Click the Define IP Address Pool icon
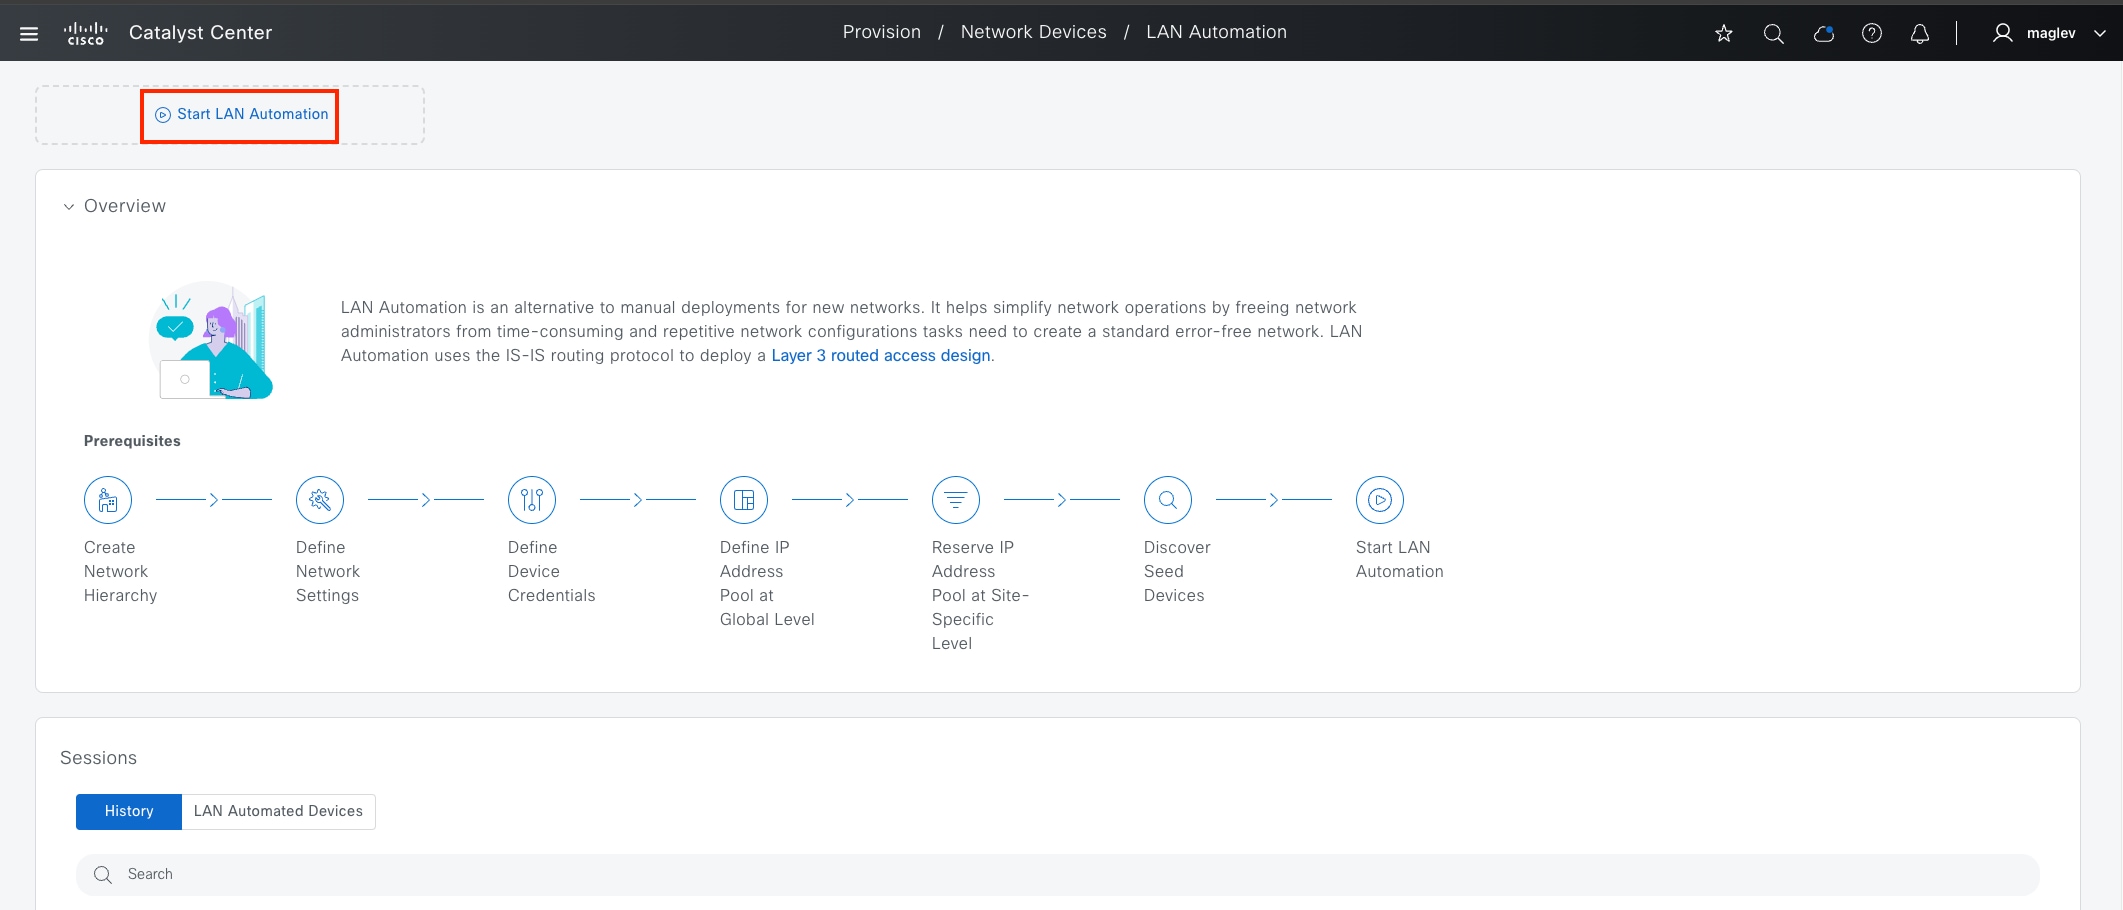Screen dimensions: 2123x910 (743, 500)
